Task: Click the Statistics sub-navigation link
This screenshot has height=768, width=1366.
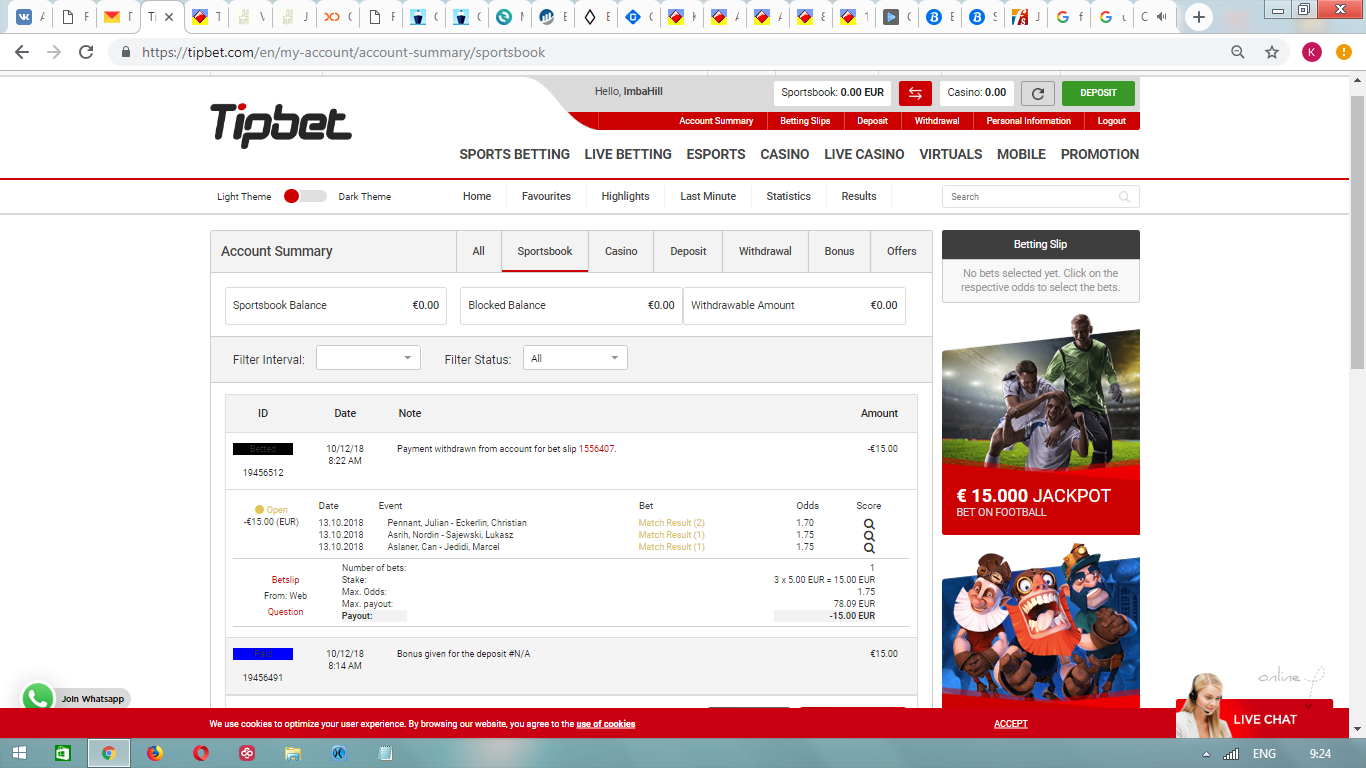Action: [788, 196]
